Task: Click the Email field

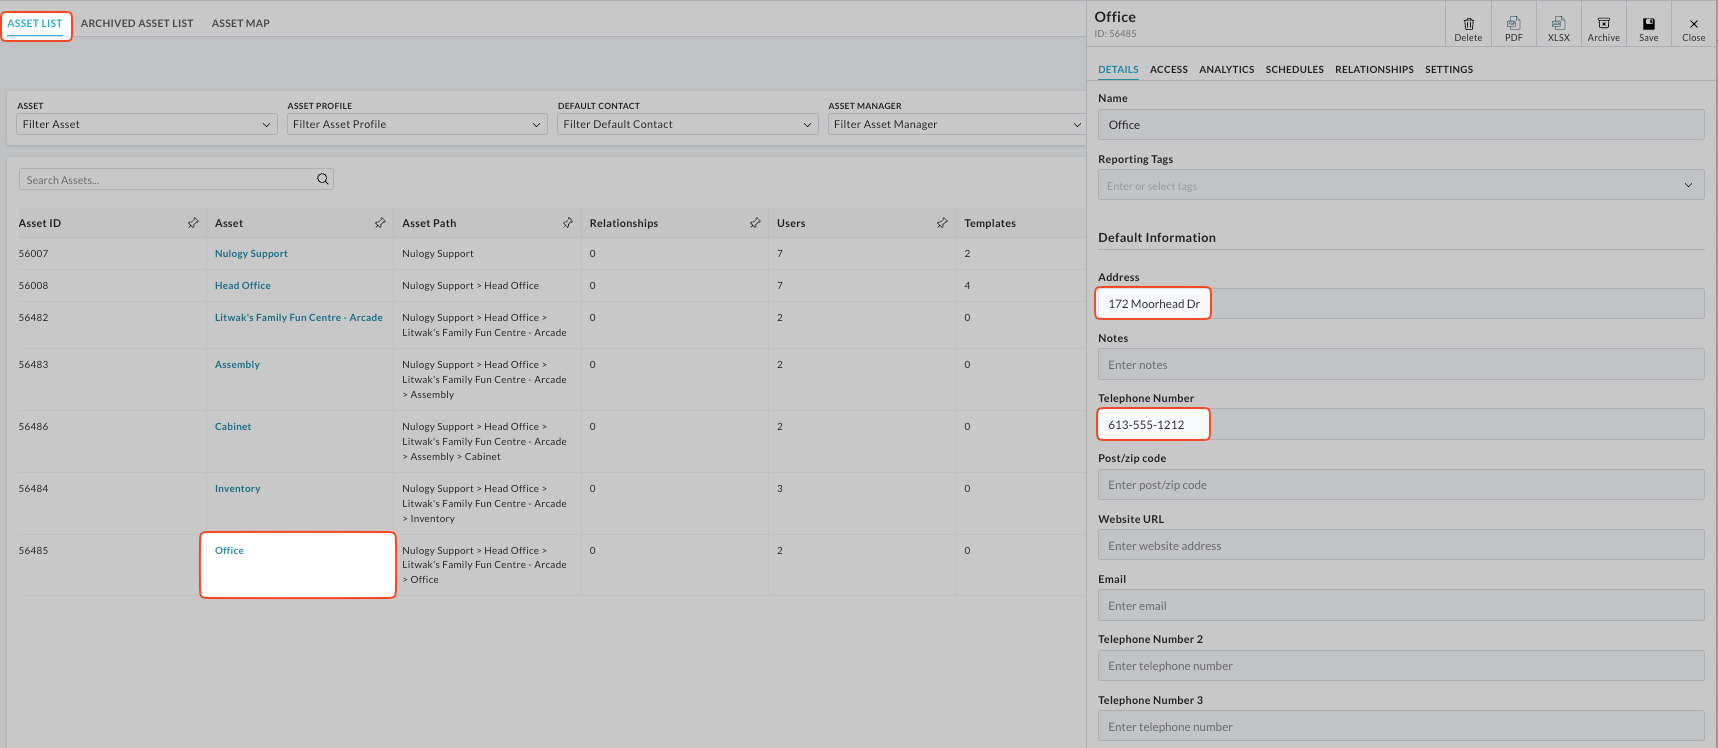Action: coord(1401,606)
